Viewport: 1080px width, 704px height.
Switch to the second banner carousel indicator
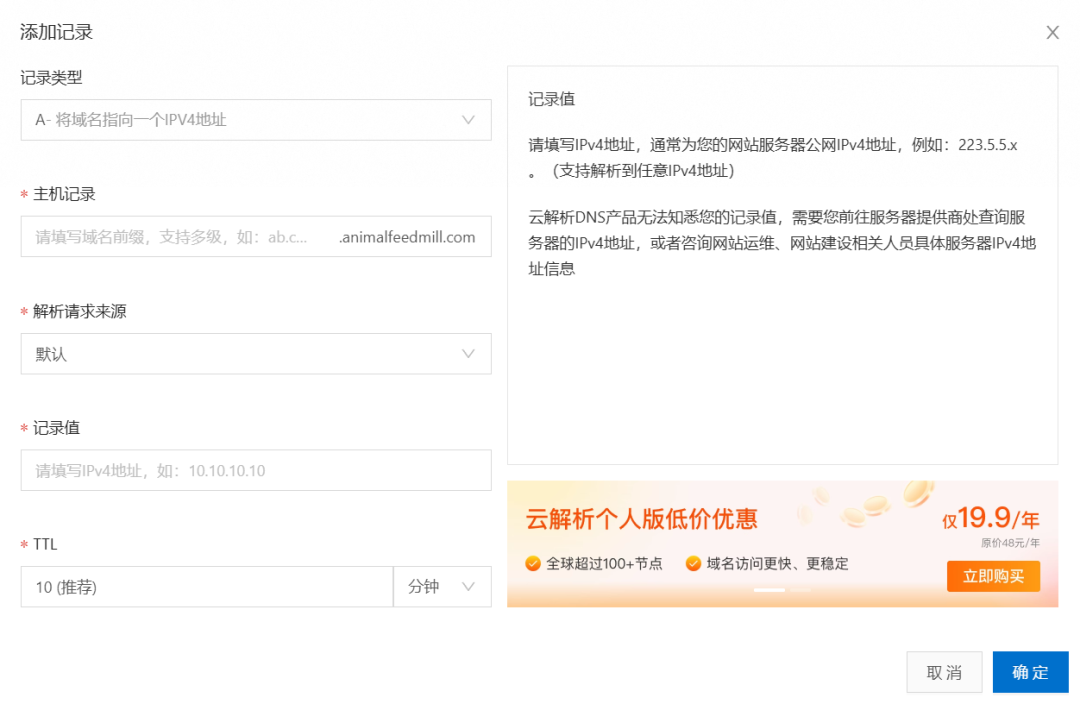click(x=800, y=590)
